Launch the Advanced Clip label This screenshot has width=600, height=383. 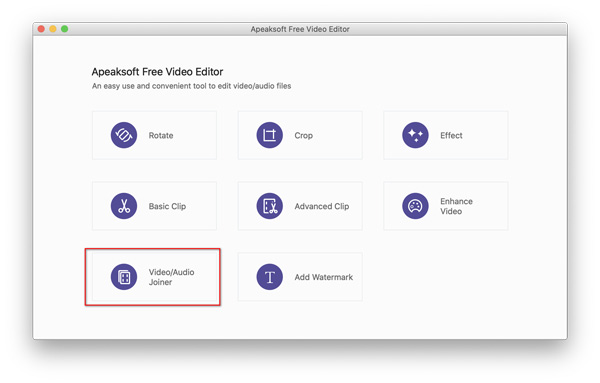(322, 206)
